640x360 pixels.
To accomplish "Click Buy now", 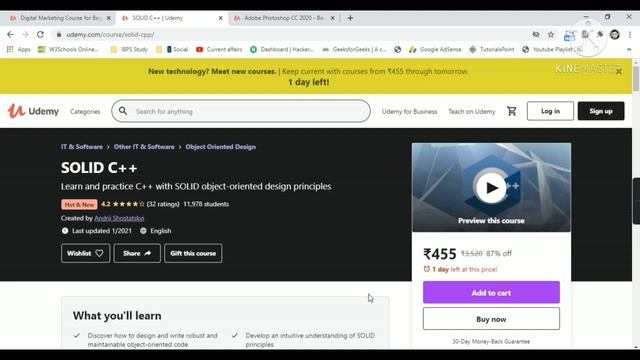I will 491,319.
